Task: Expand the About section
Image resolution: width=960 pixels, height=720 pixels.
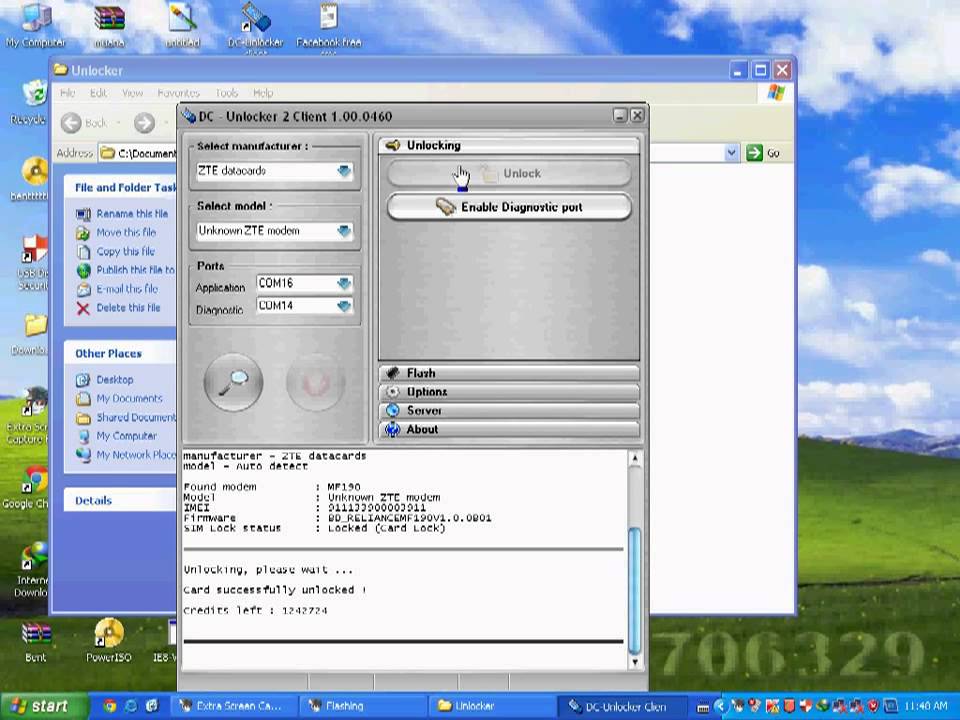Action: point(509,430)
